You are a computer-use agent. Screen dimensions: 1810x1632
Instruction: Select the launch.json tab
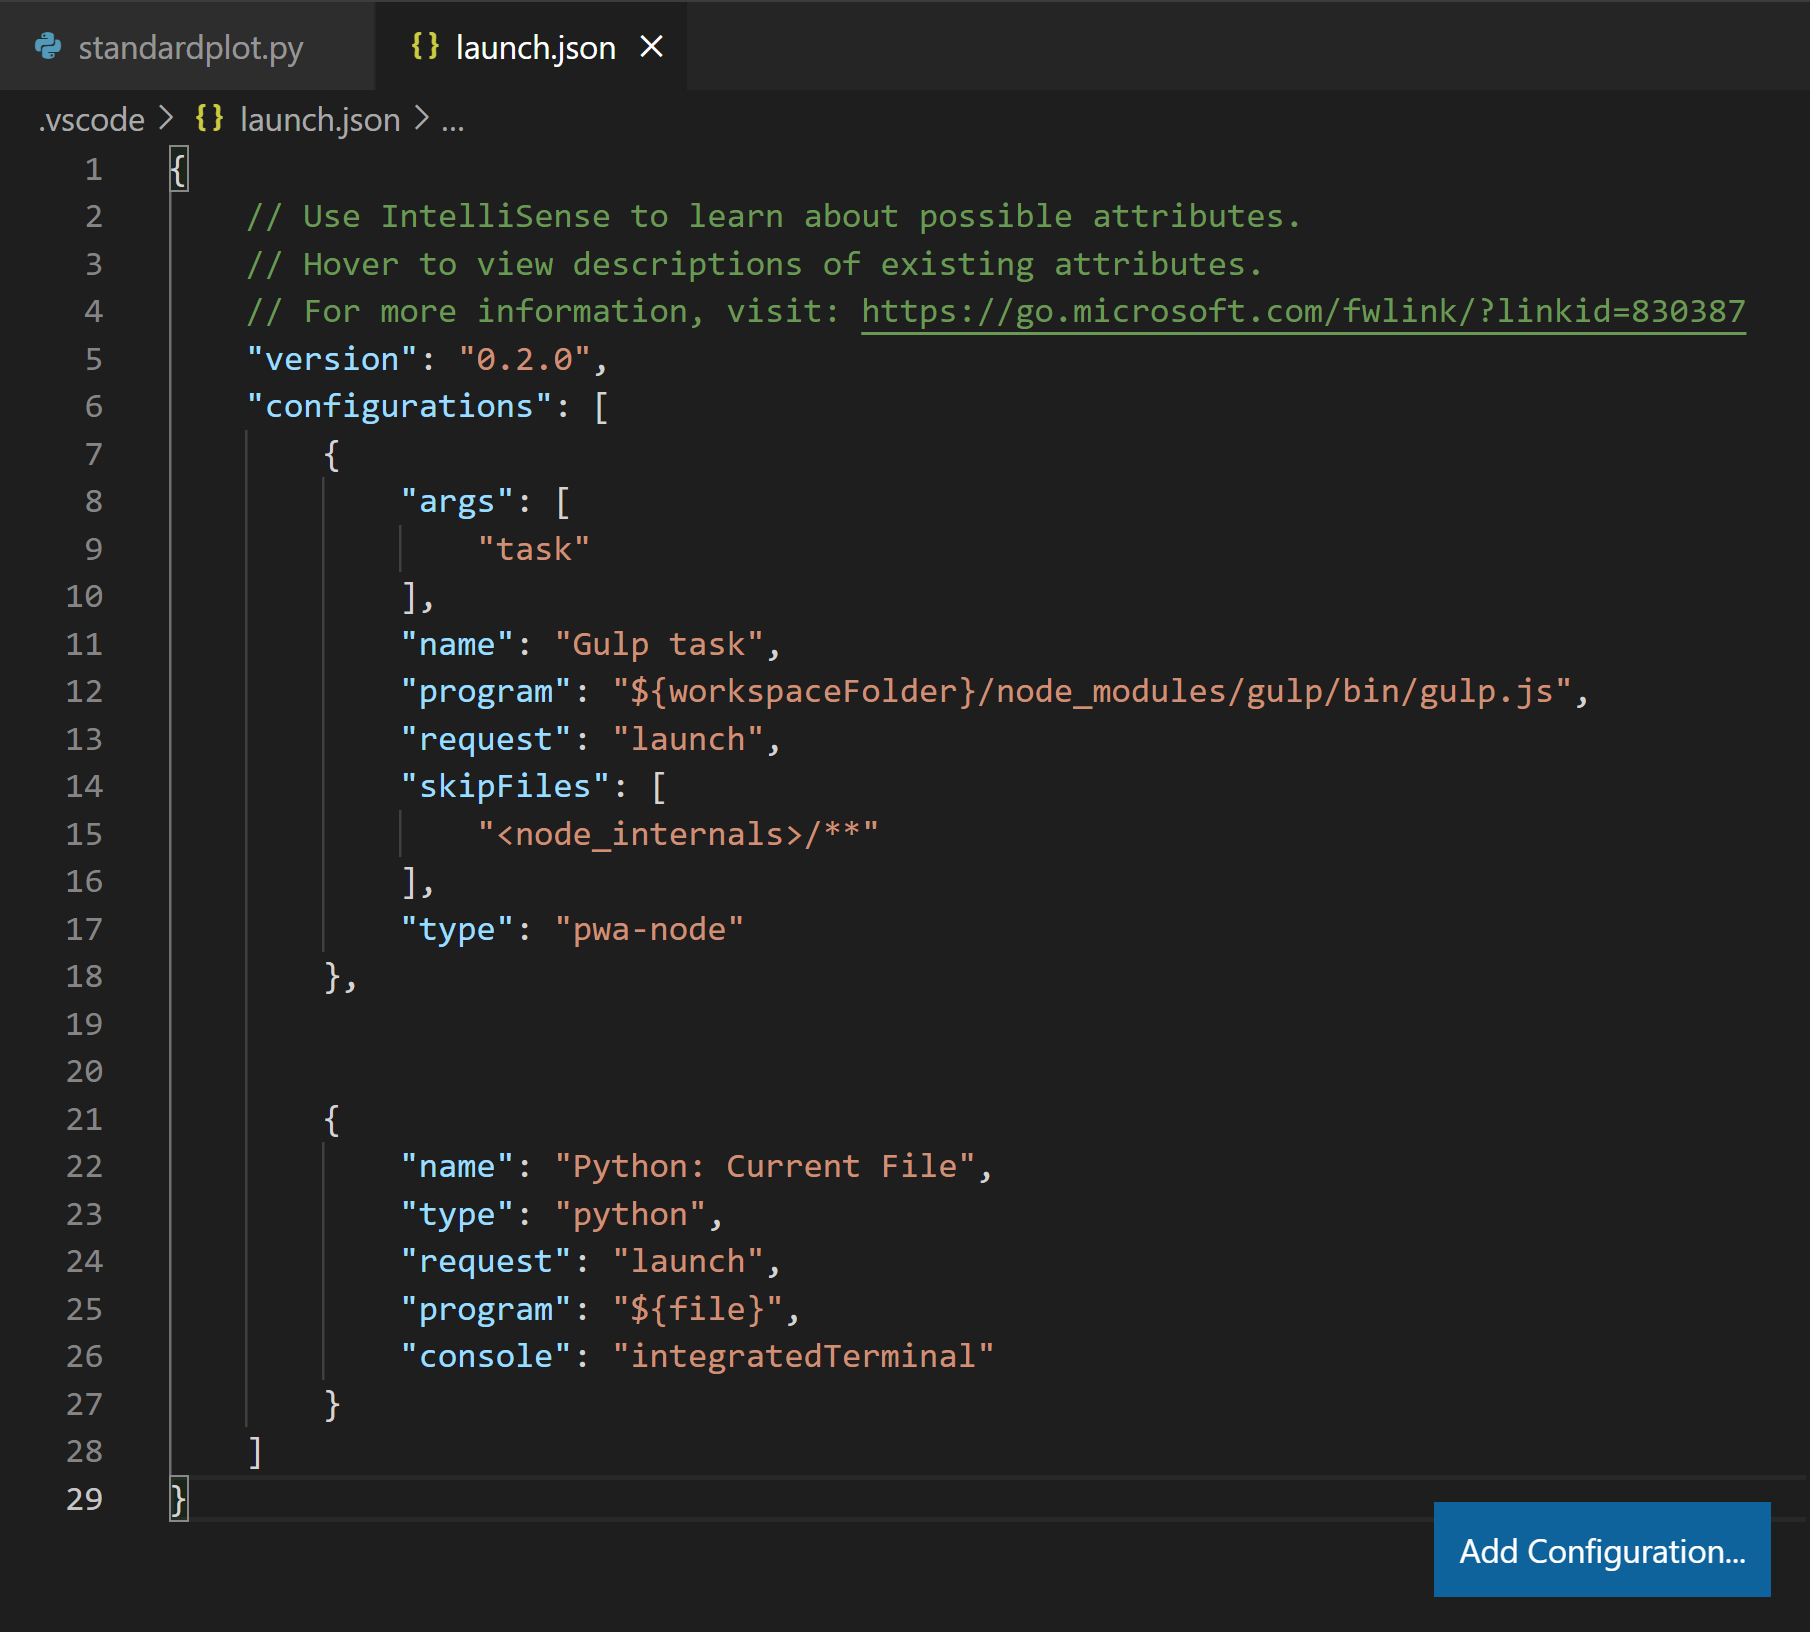[535, 47]
